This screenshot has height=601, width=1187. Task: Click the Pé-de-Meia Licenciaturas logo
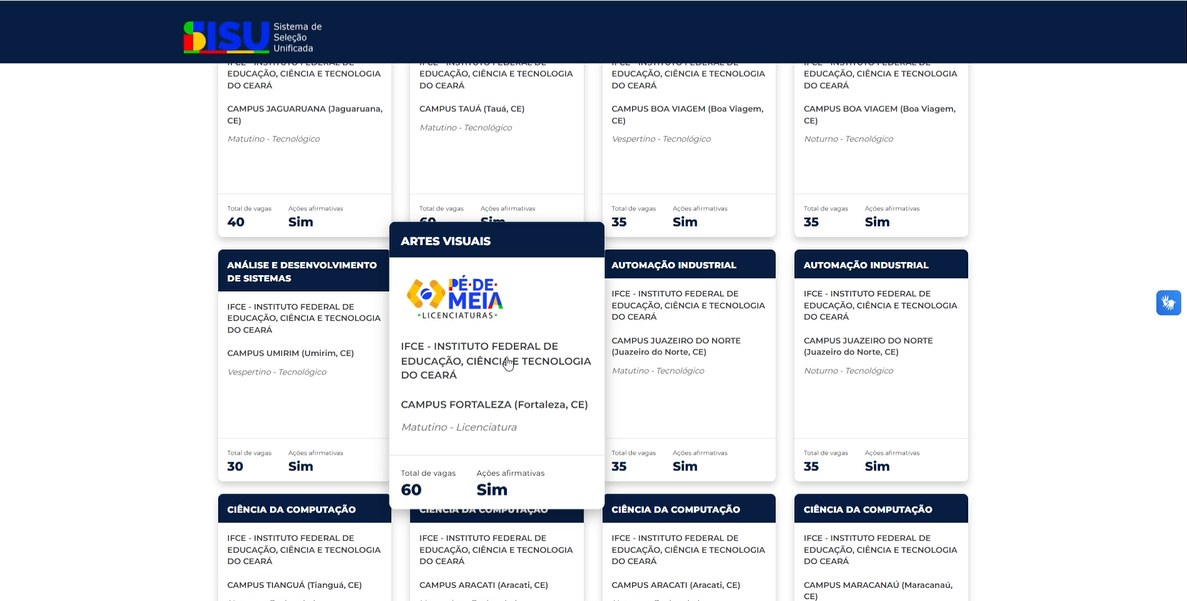pos(455,298)
